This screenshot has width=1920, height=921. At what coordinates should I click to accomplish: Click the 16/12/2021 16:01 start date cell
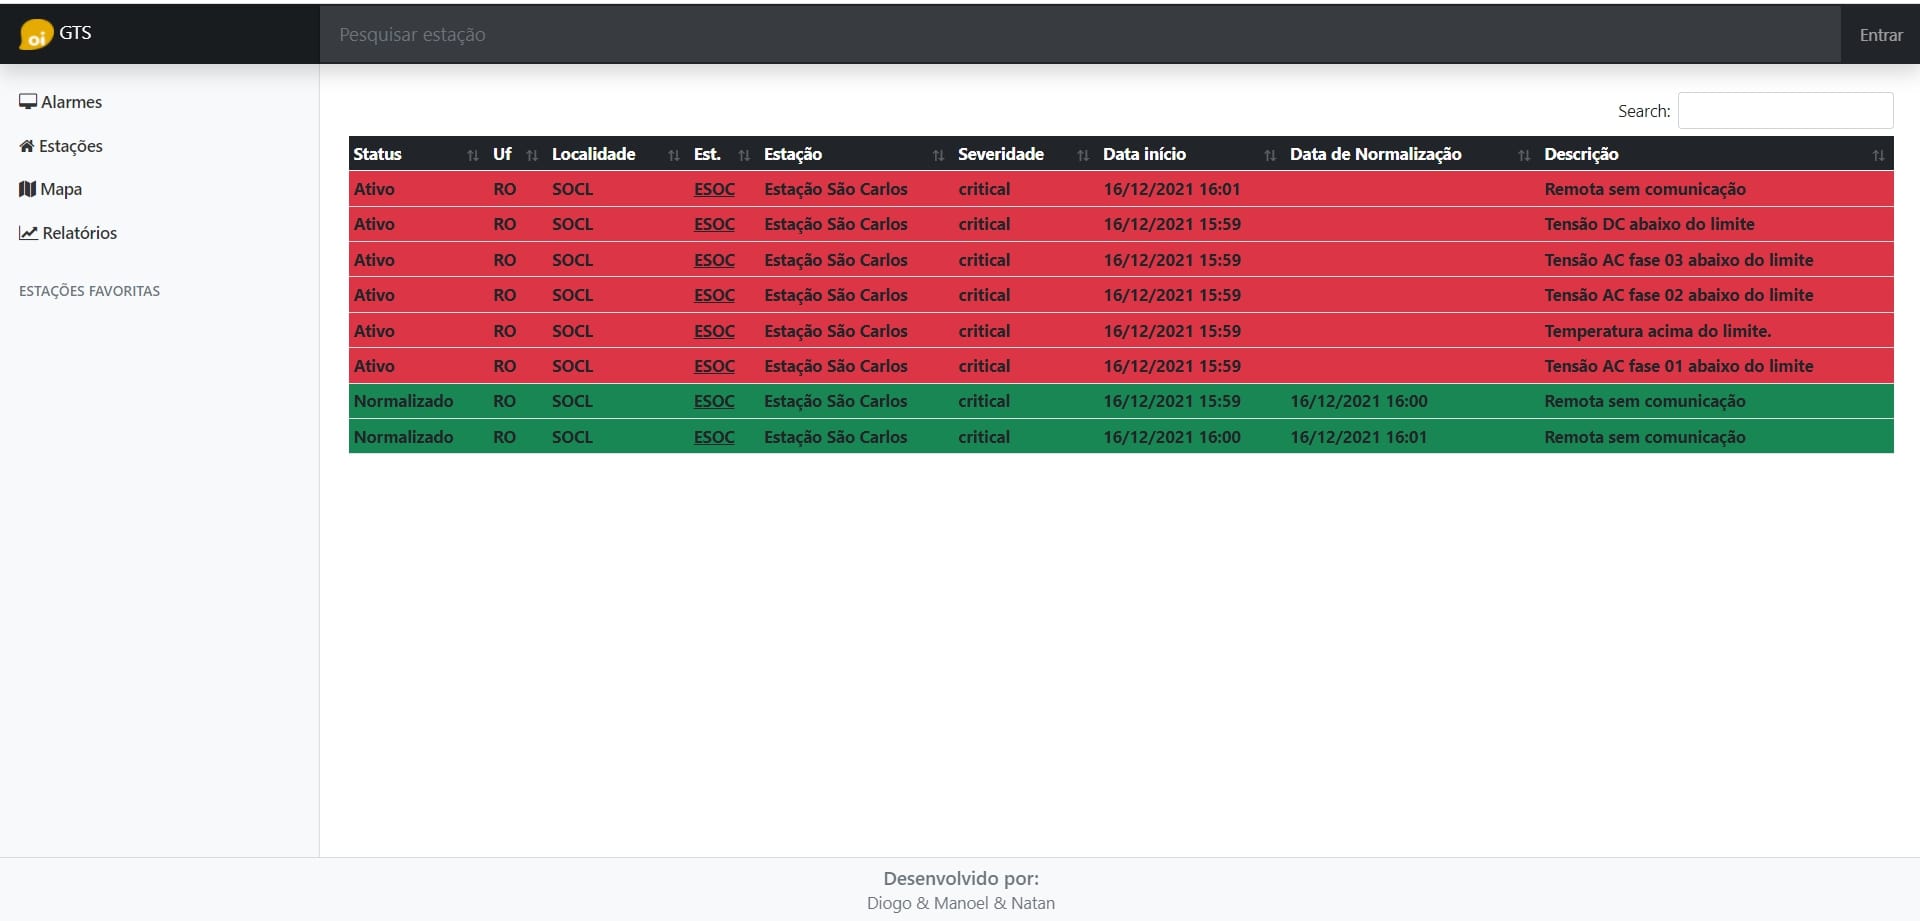point(1172,189)
